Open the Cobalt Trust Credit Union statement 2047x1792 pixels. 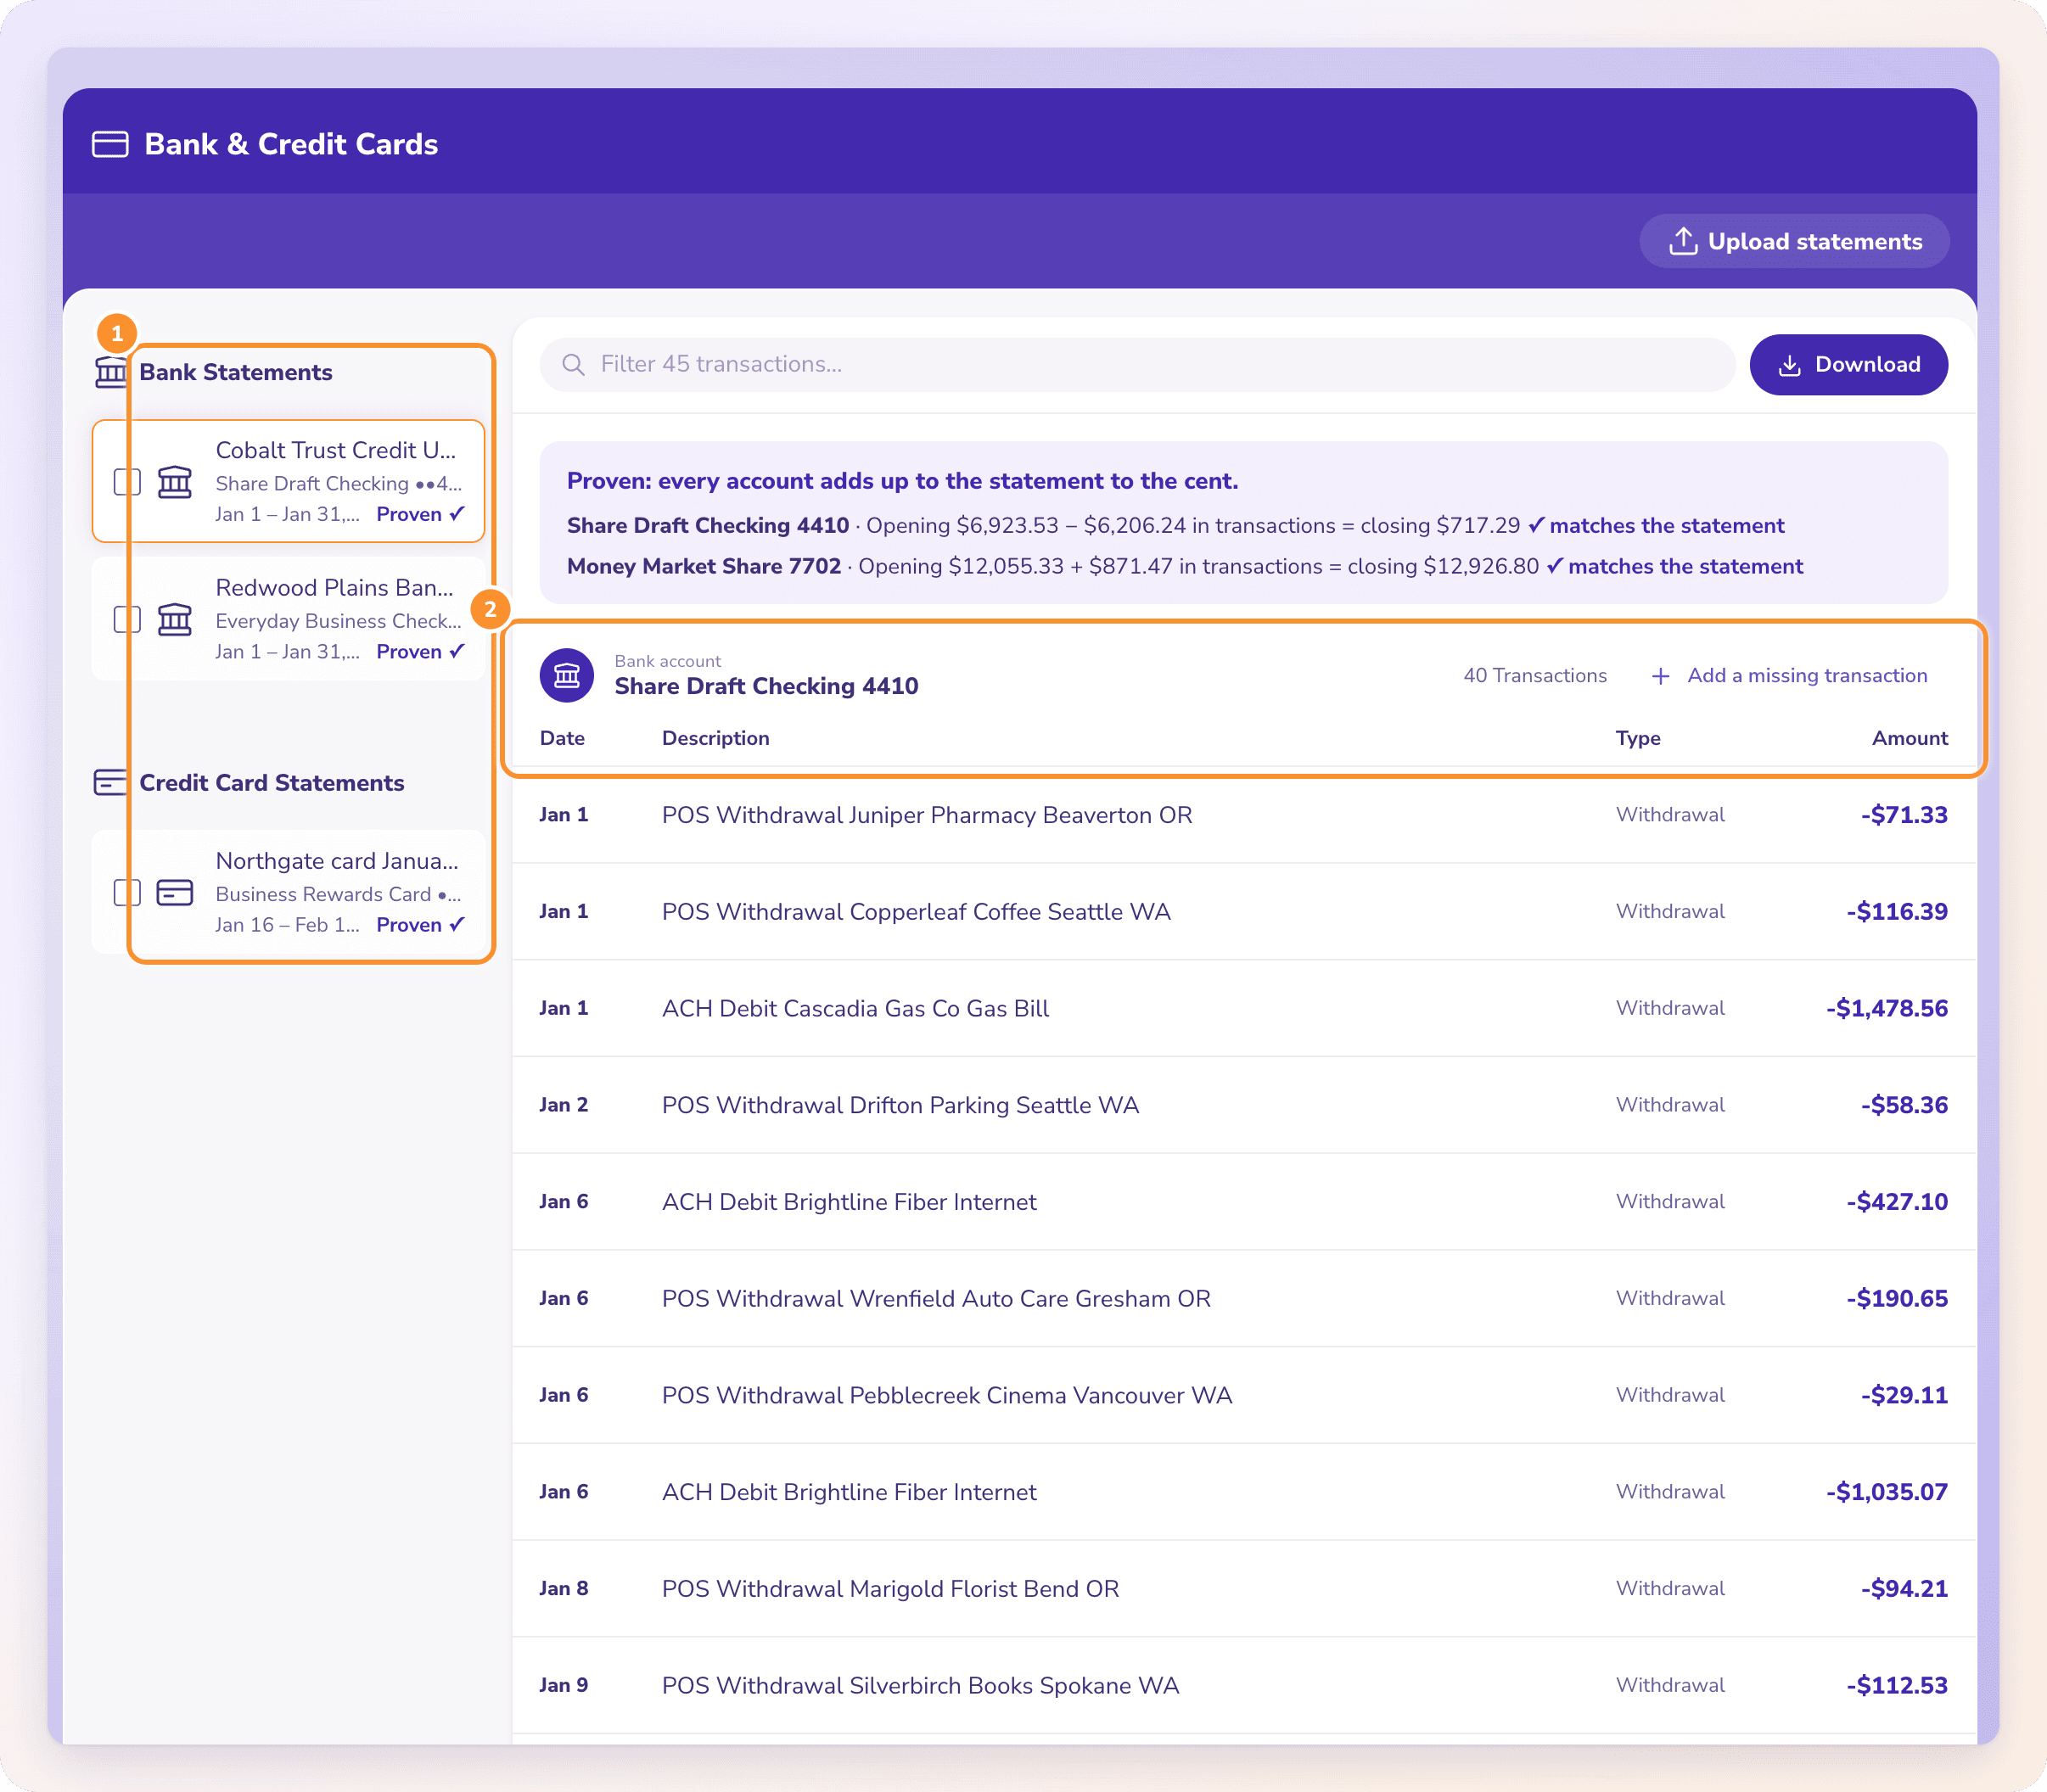tap(288, 481)
